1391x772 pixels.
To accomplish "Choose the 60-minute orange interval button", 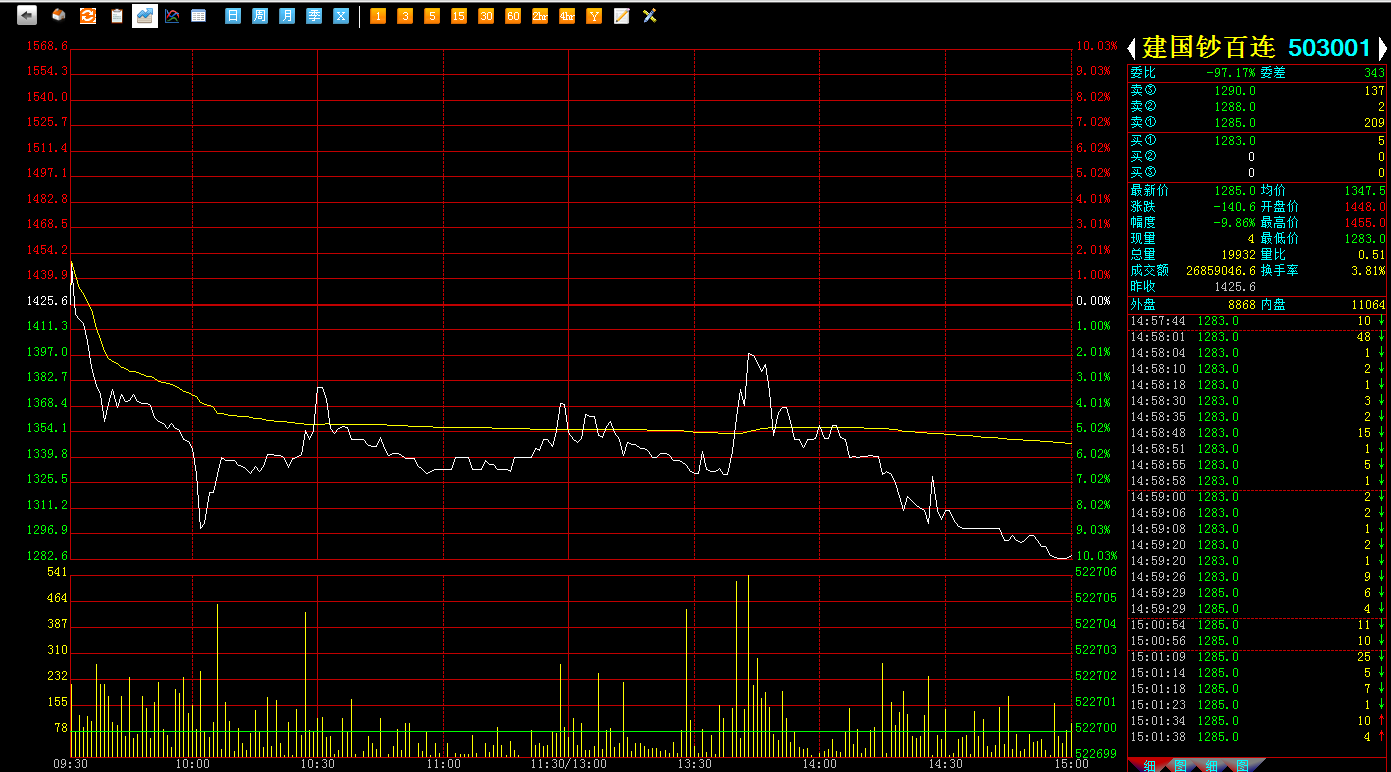I will [x=513, y=16].
